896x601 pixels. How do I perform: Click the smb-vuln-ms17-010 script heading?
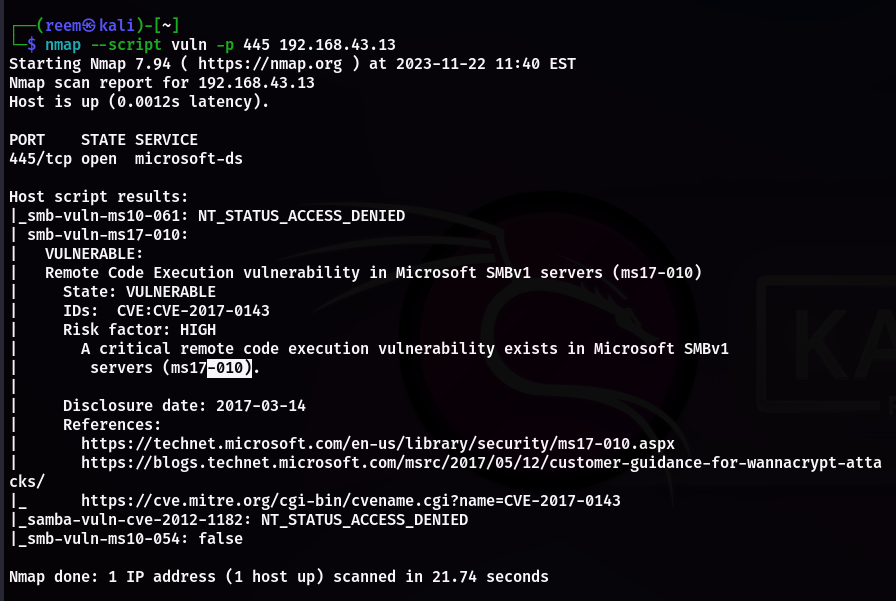tap(107, 235)
